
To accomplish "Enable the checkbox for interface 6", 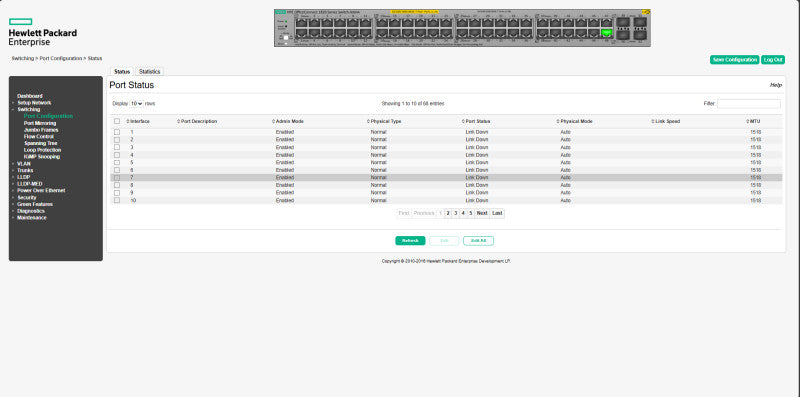I will tap(117, 170).
